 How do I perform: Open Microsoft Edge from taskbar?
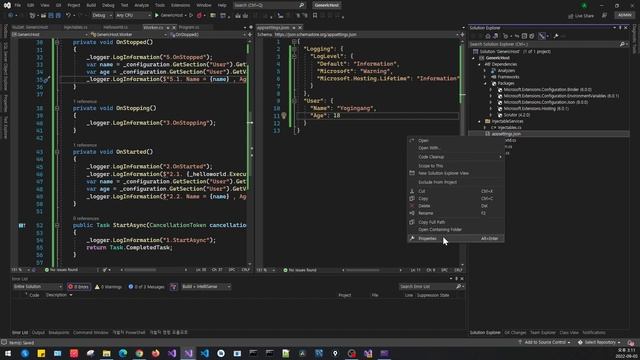(x=123, y=353)
